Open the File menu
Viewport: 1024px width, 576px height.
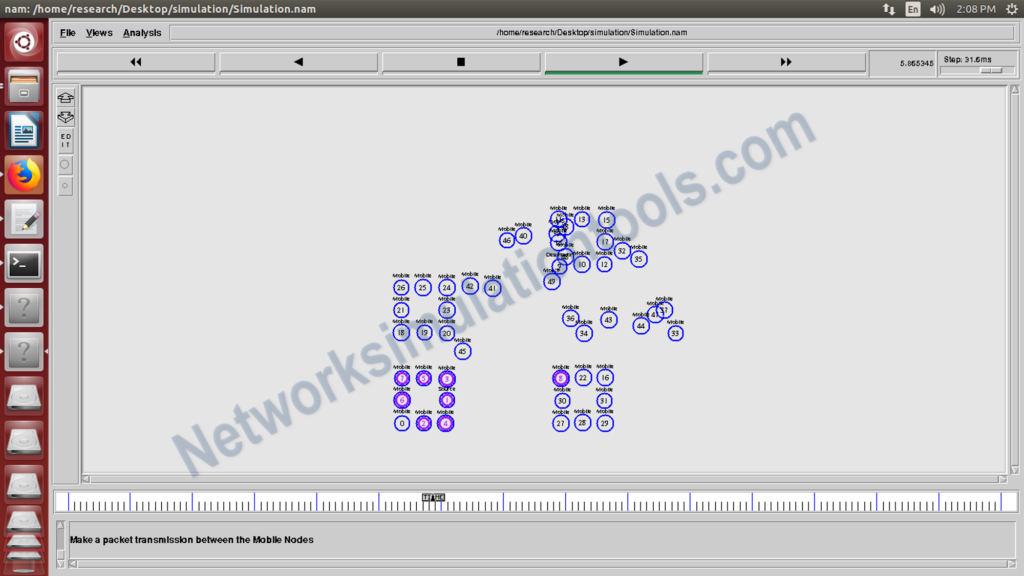[x=66, y=32]
